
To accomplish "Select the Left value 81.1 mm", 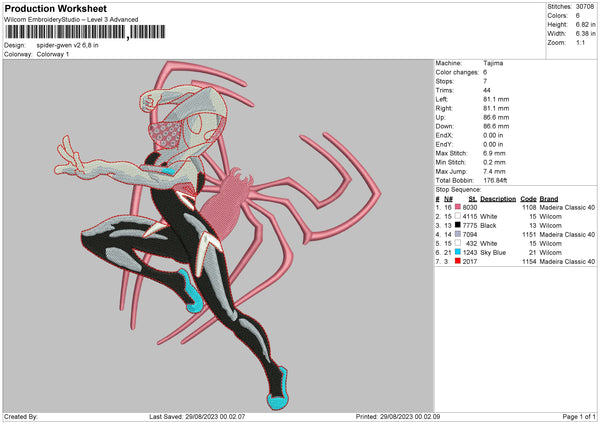I will tap(496, 99).
